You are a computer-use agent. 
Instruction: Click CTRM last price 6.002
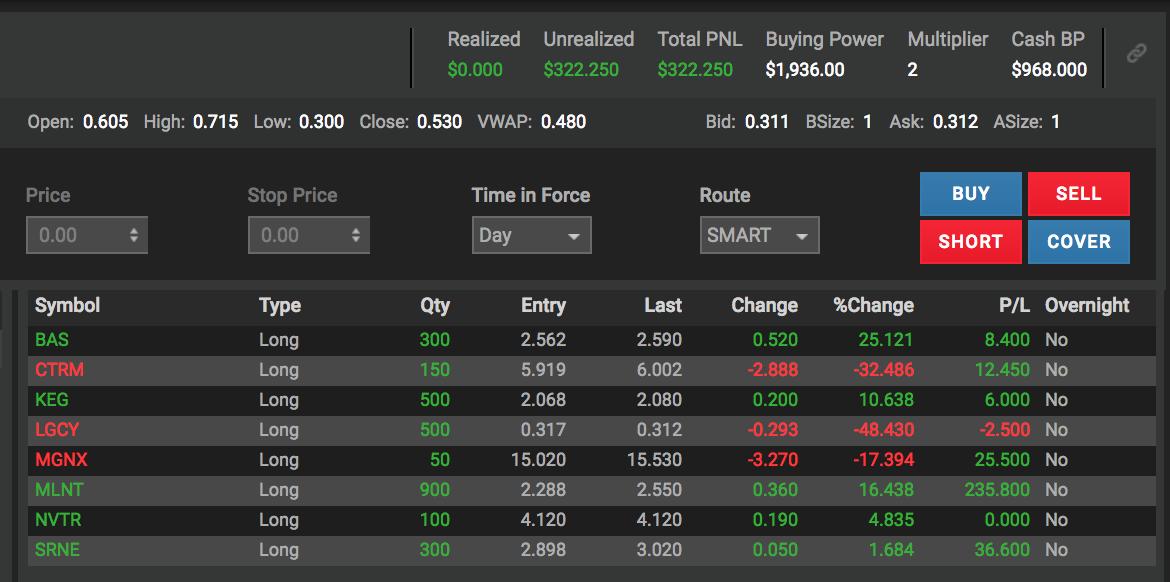point(659,369)
